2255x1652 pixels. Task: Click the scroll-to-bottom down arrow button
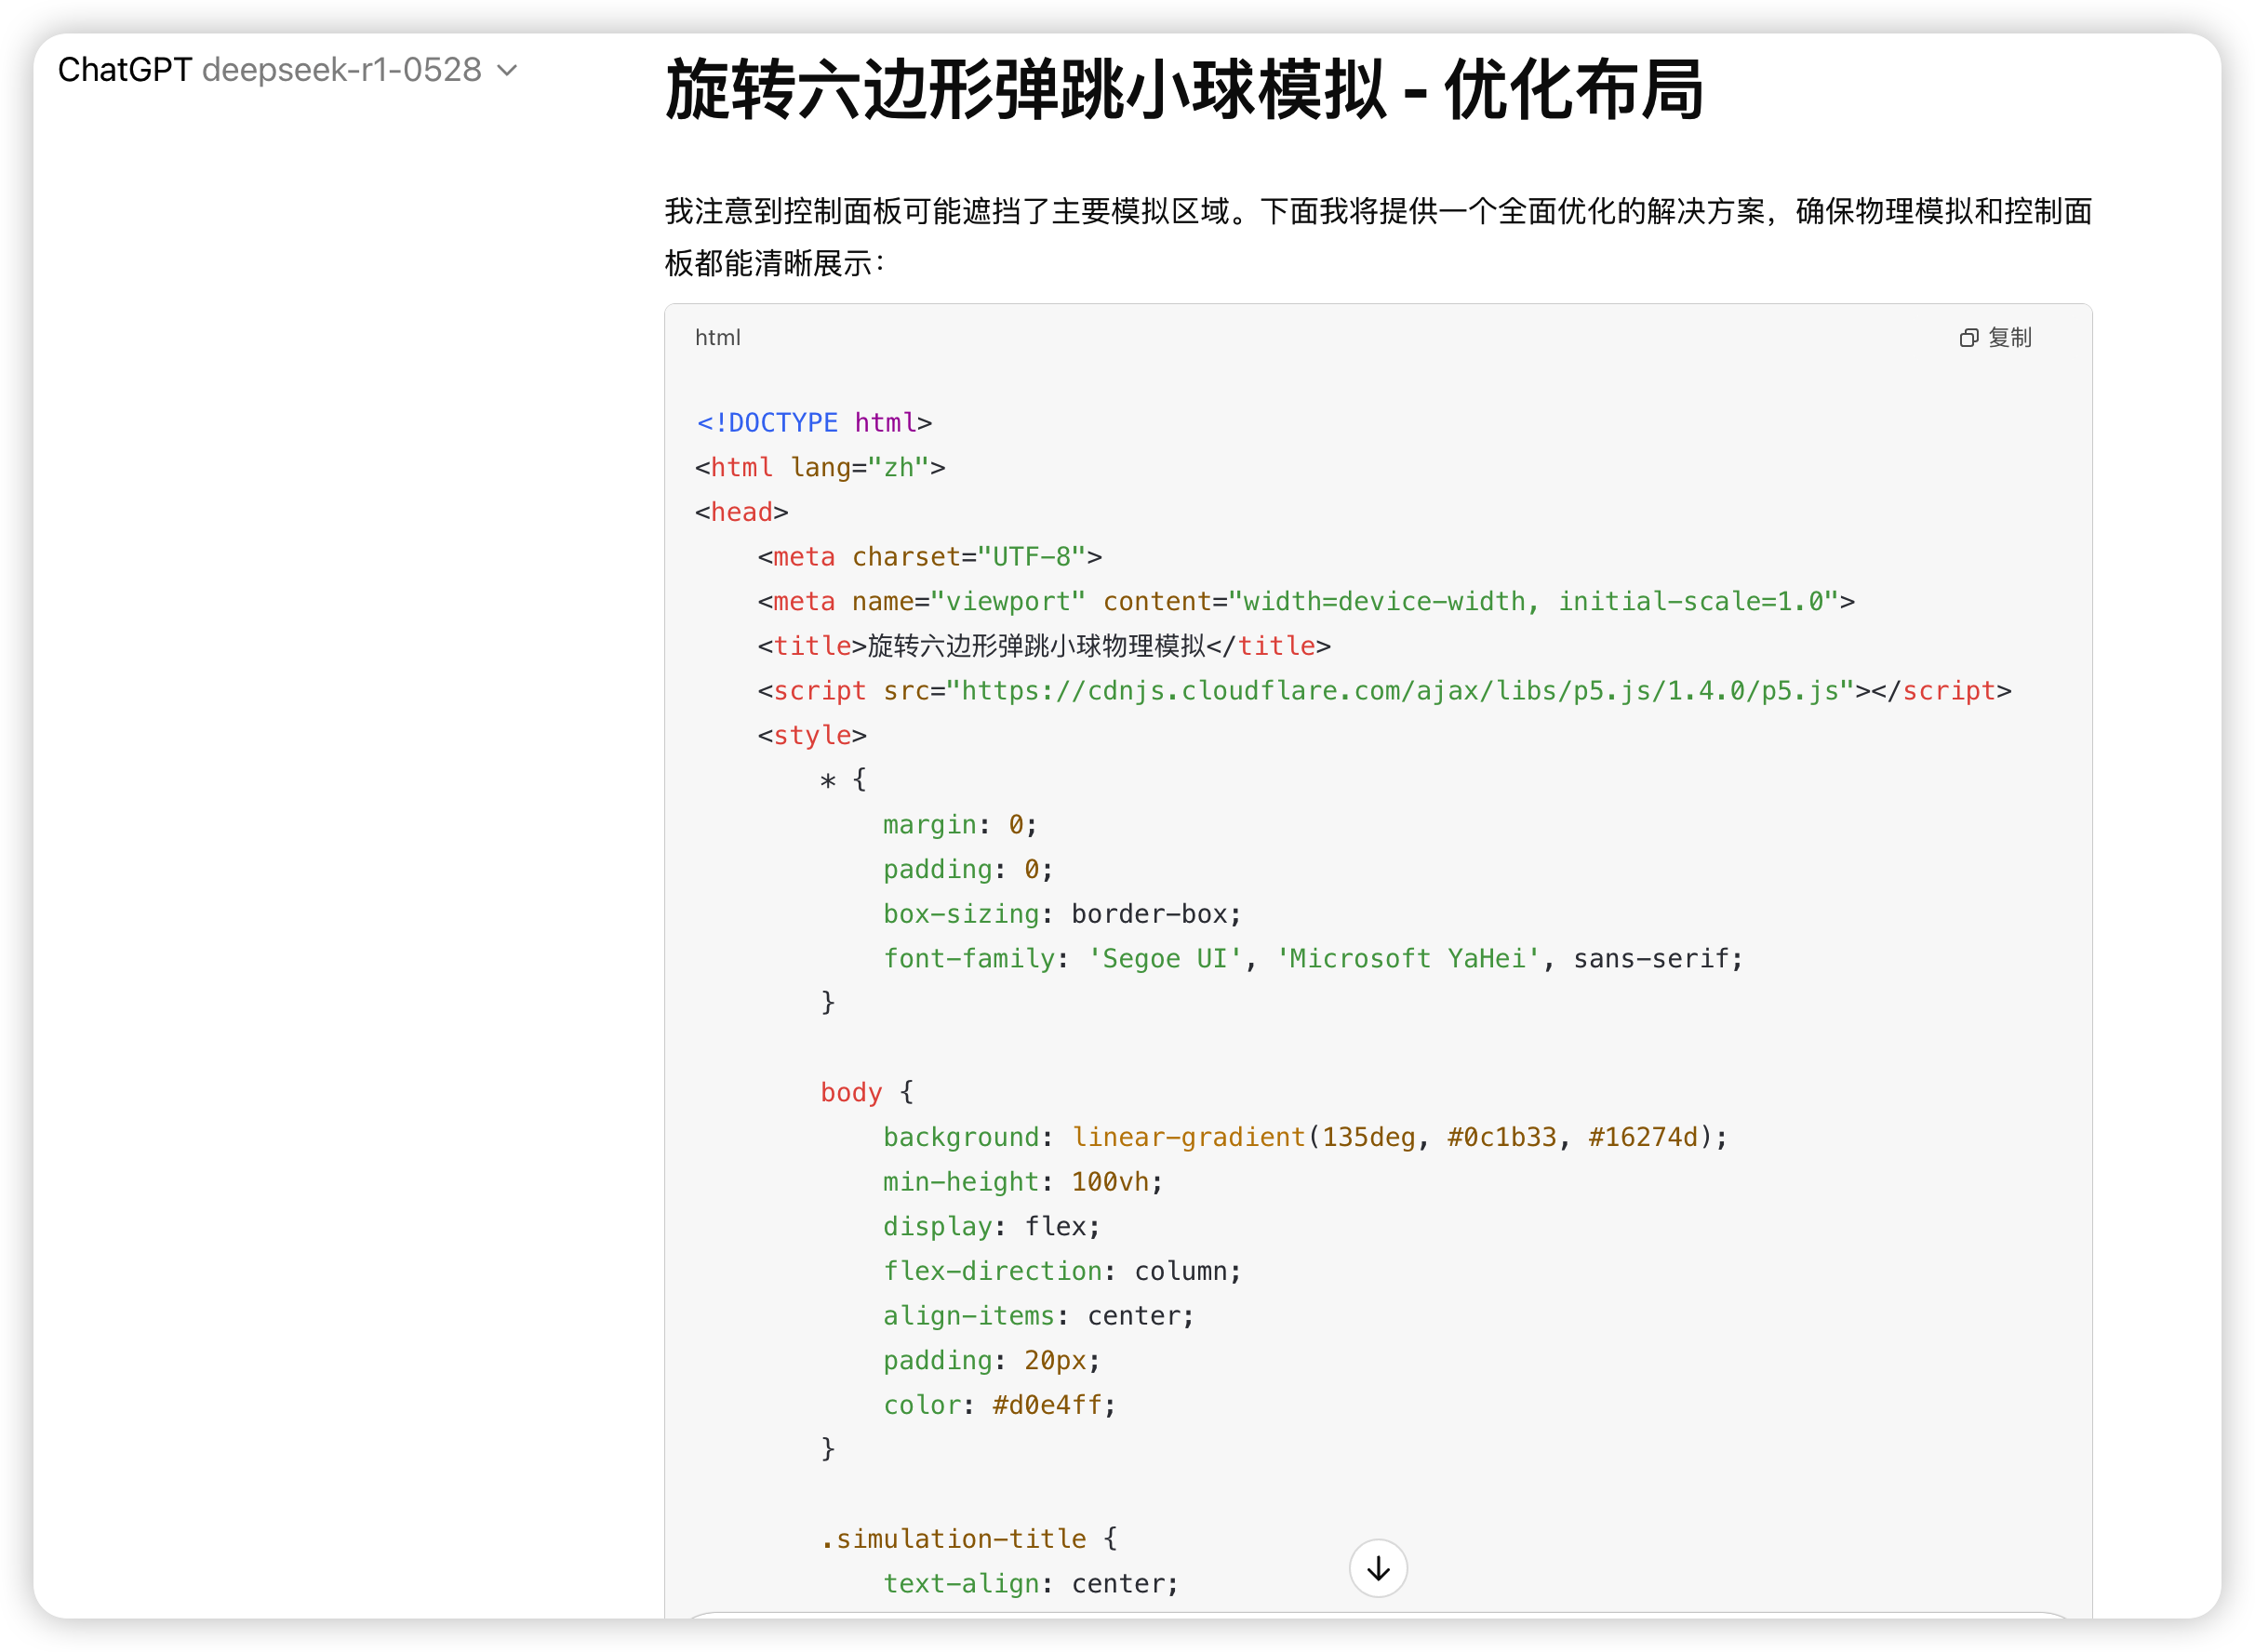[x=1378, y=1568]
